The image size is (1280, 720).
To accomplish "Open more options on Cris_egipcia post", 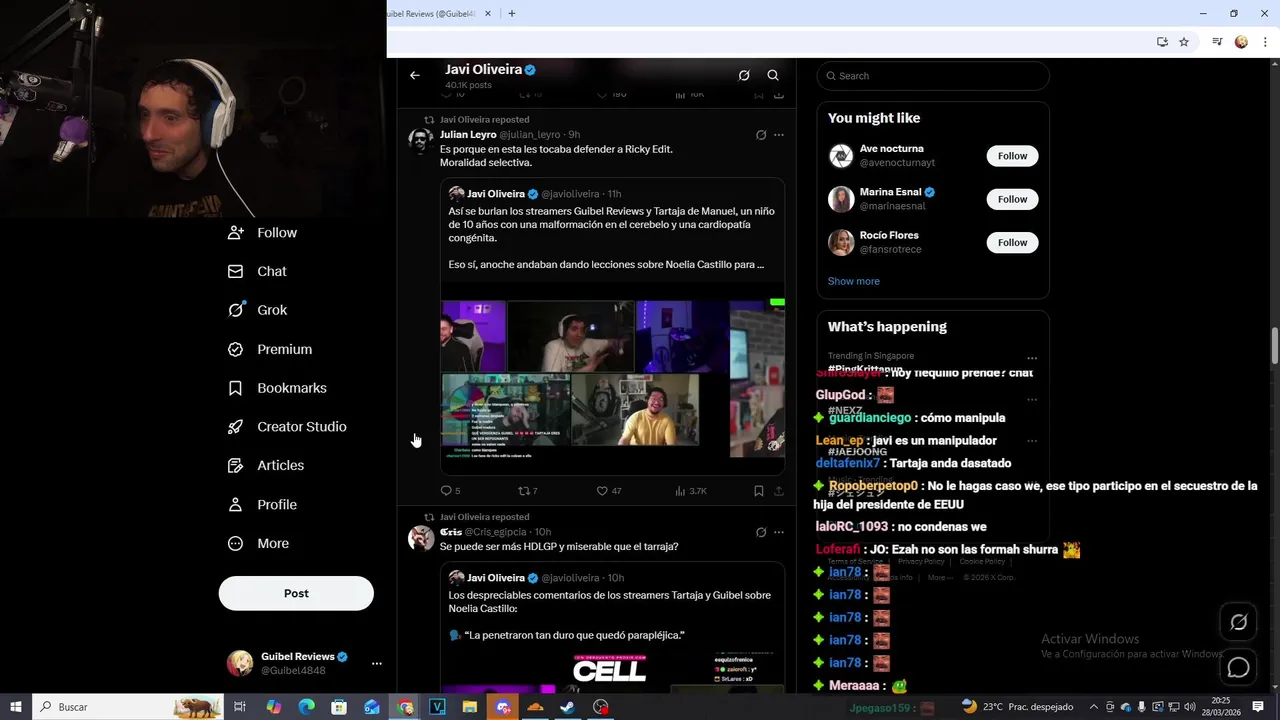I will (779, 532).
